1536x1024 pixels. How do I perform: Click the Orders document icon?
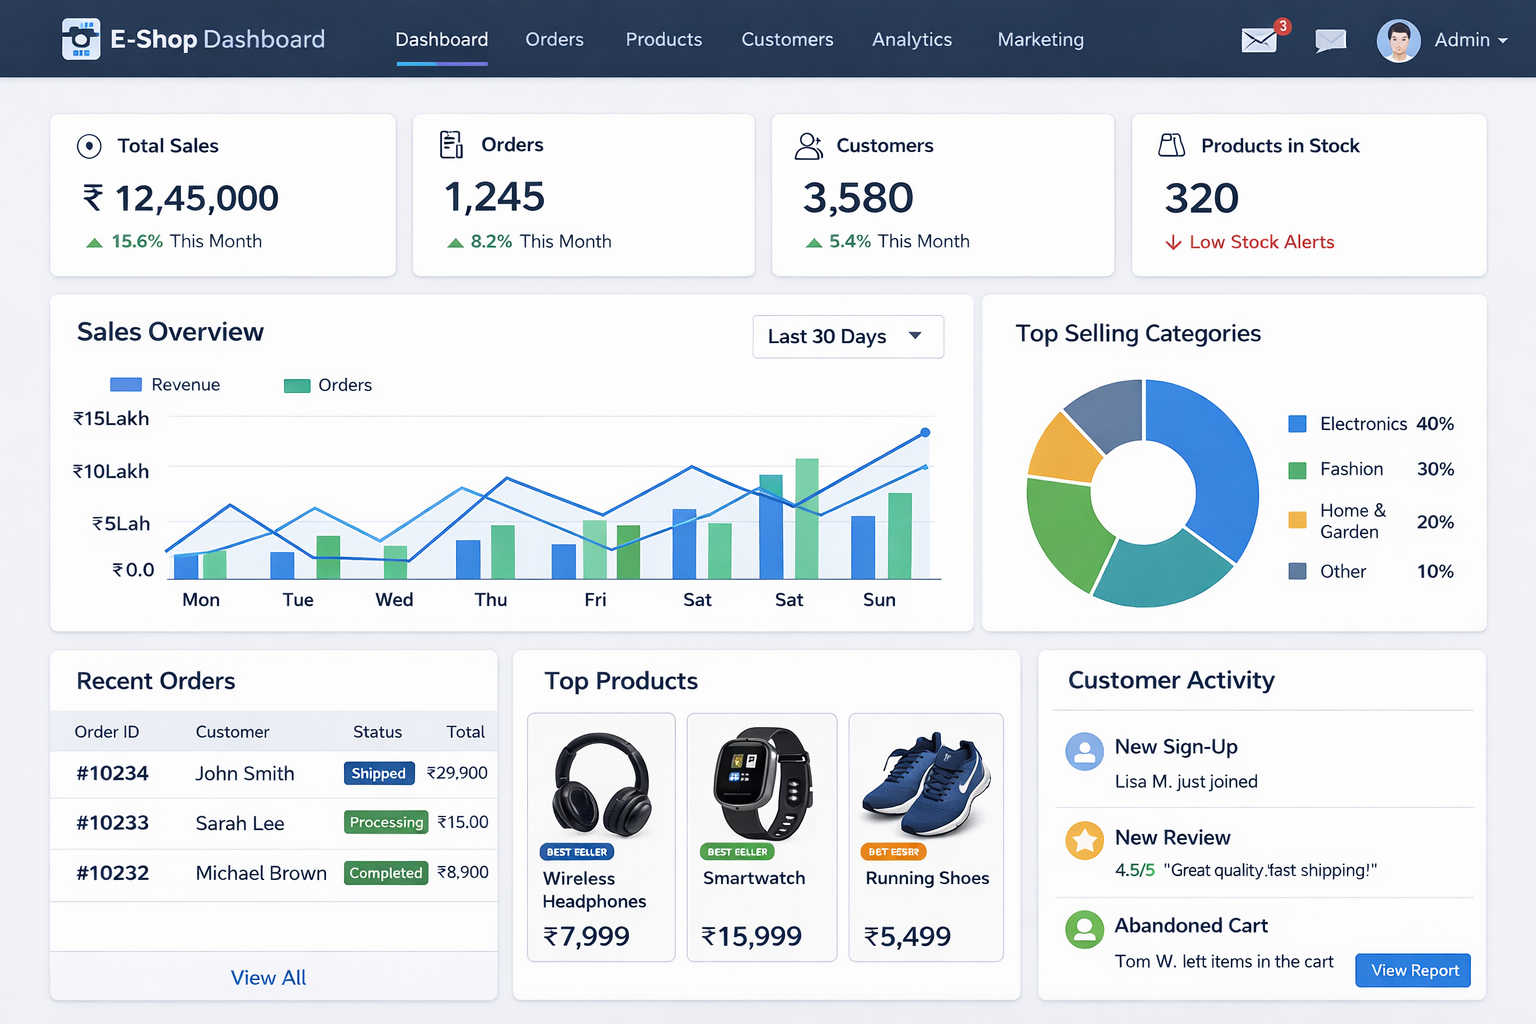(450, 144)
